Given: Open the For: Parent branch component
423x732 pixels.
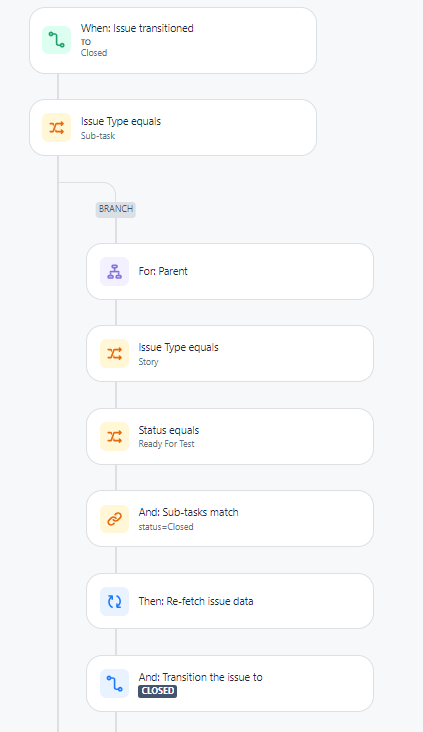Looking at the screenshot, I should point(230,271).
